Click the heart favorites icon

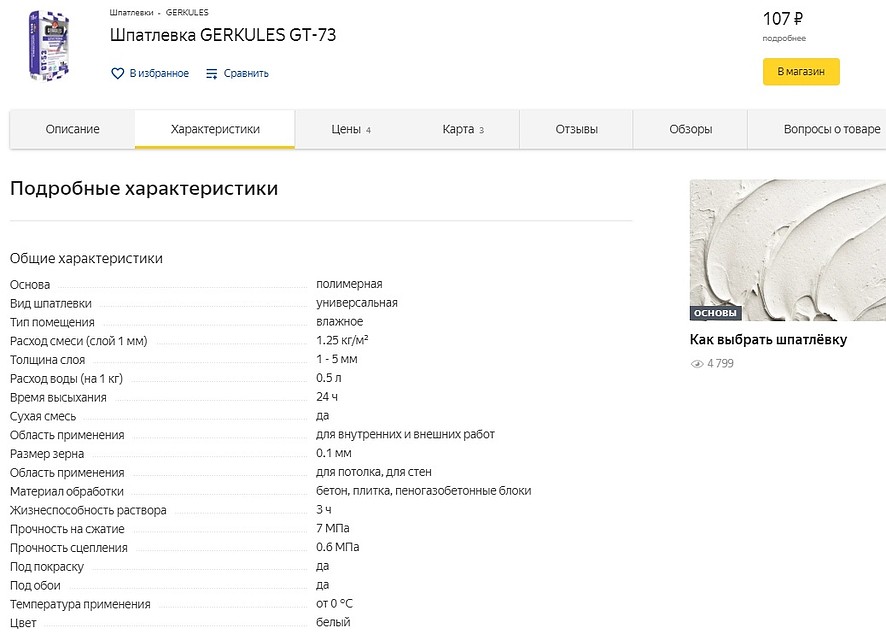point(117,73)
